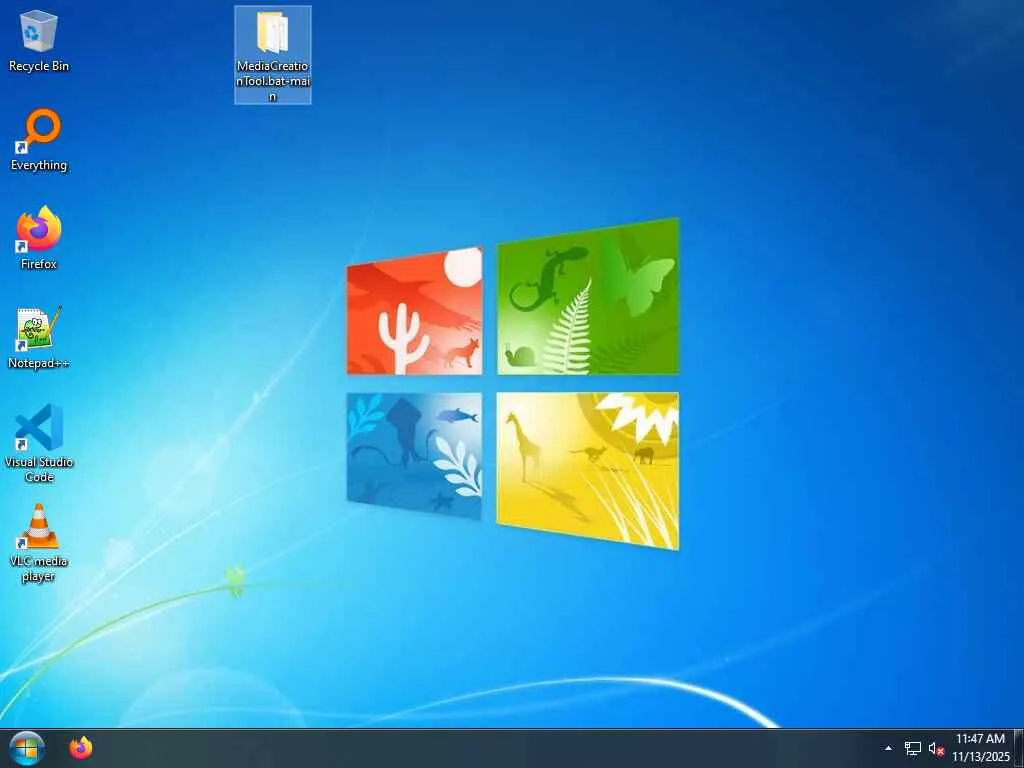Image resolution: width=1024 pixels, height=768 pixels.
Task: Click the muted volume tray icon
Action: (x=936, y=748)
